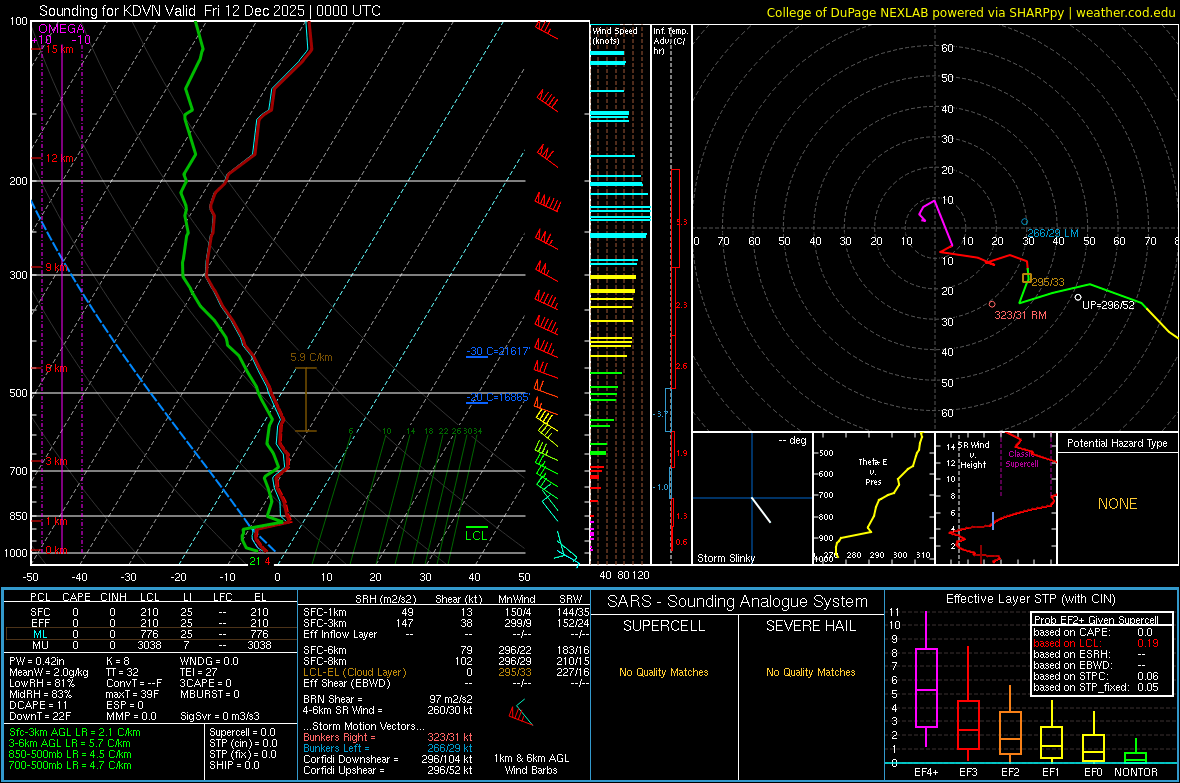
Task: Click the yellow 295/33 square marker on hodograph
Action: click(1026, 279)
